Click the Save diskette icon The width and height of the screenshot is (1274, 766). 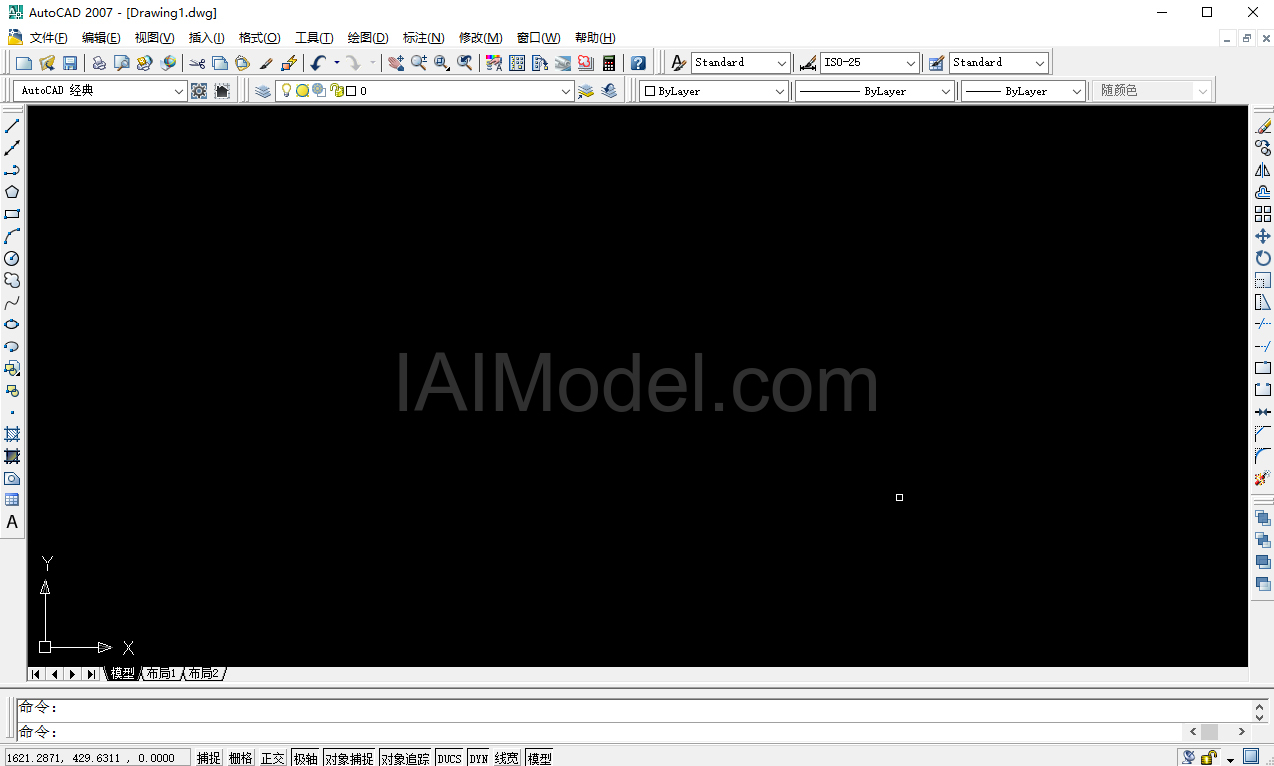coord(70,63)
